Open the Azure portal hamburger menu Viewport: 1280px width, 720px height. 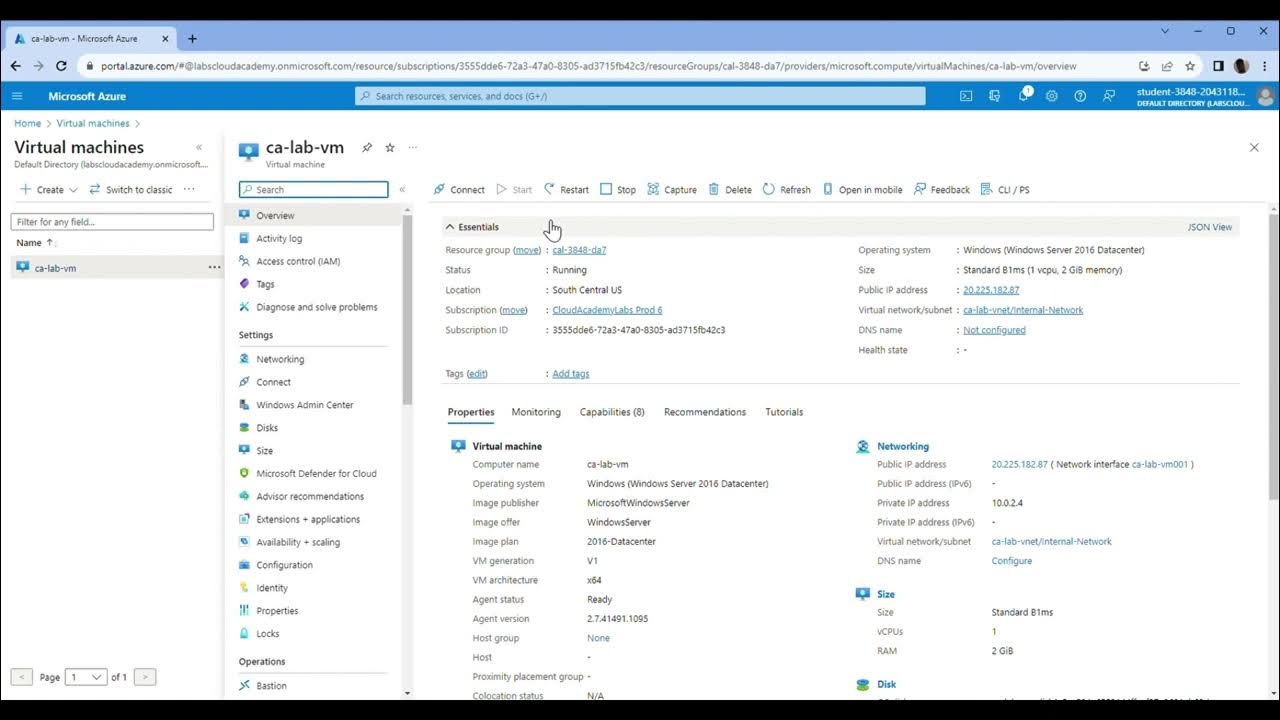17,96
